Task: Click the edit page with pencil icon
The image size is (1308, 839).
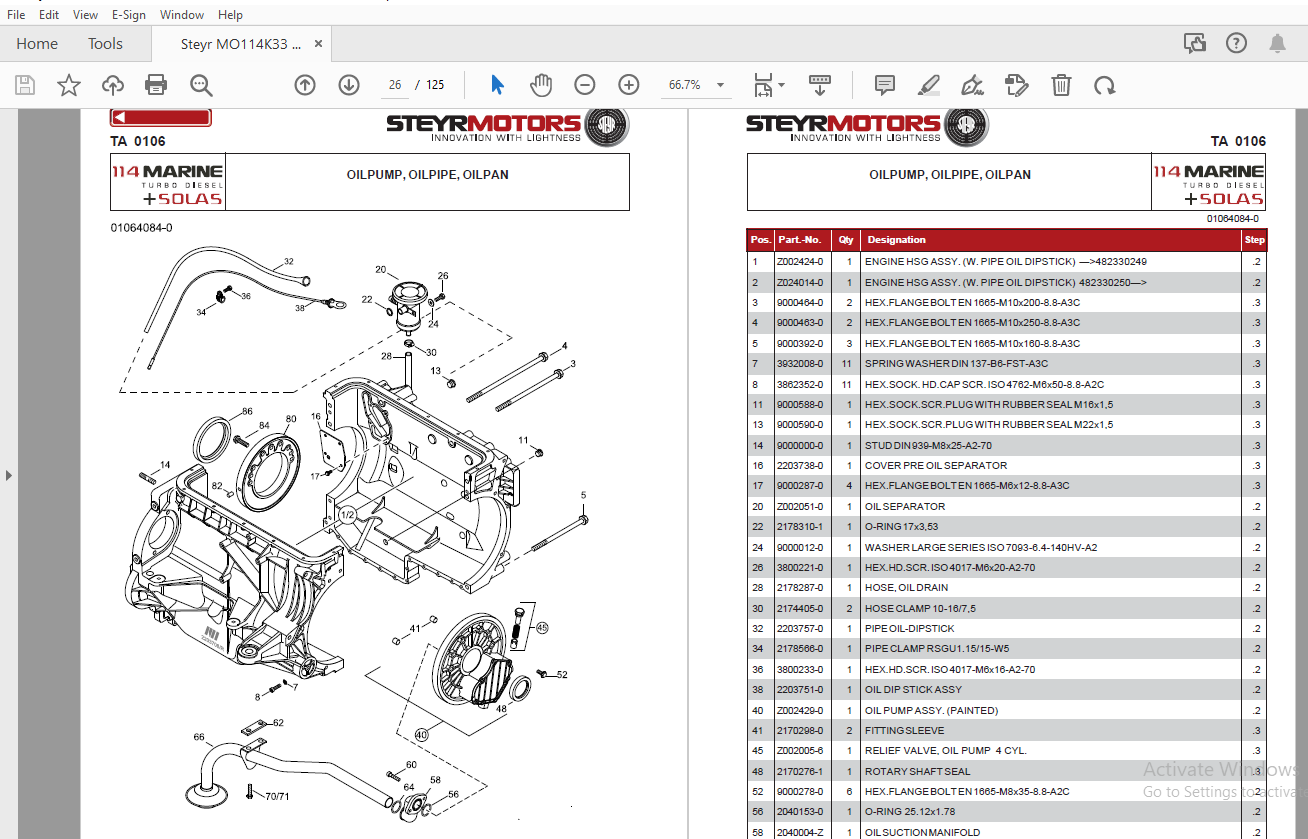Action: (1016, 85)
